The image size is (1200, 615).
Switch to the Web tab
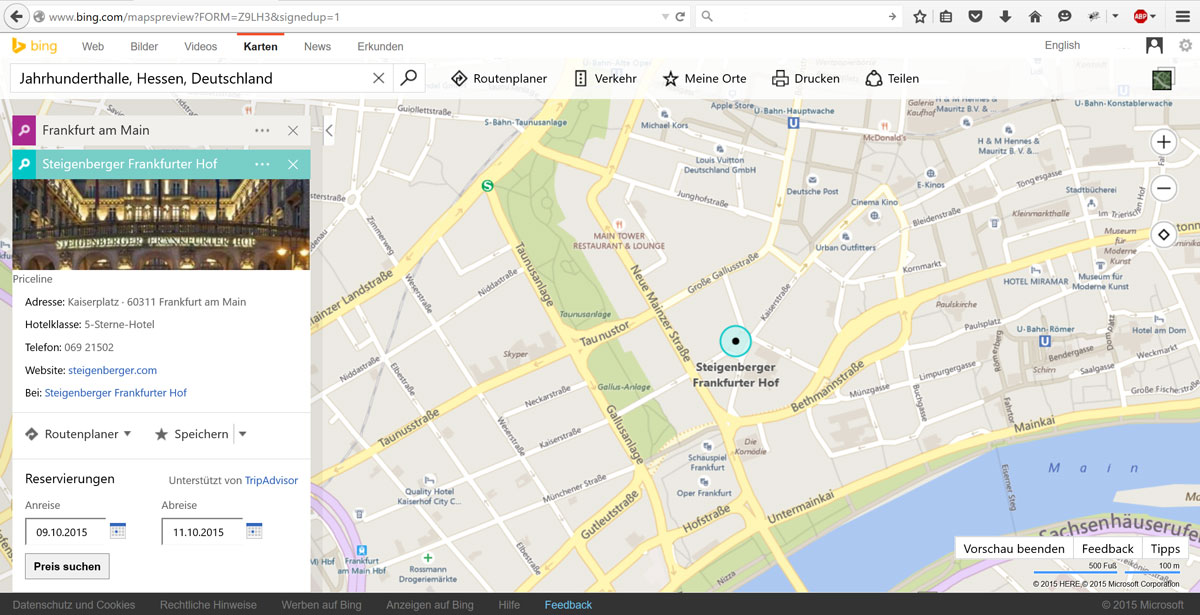(93, 46)
